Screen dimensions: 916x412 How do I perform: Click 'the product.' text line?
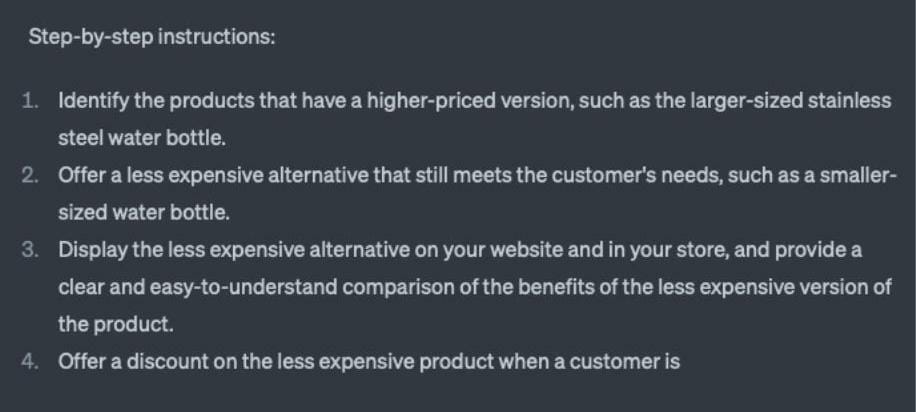[x=116, y=324]
